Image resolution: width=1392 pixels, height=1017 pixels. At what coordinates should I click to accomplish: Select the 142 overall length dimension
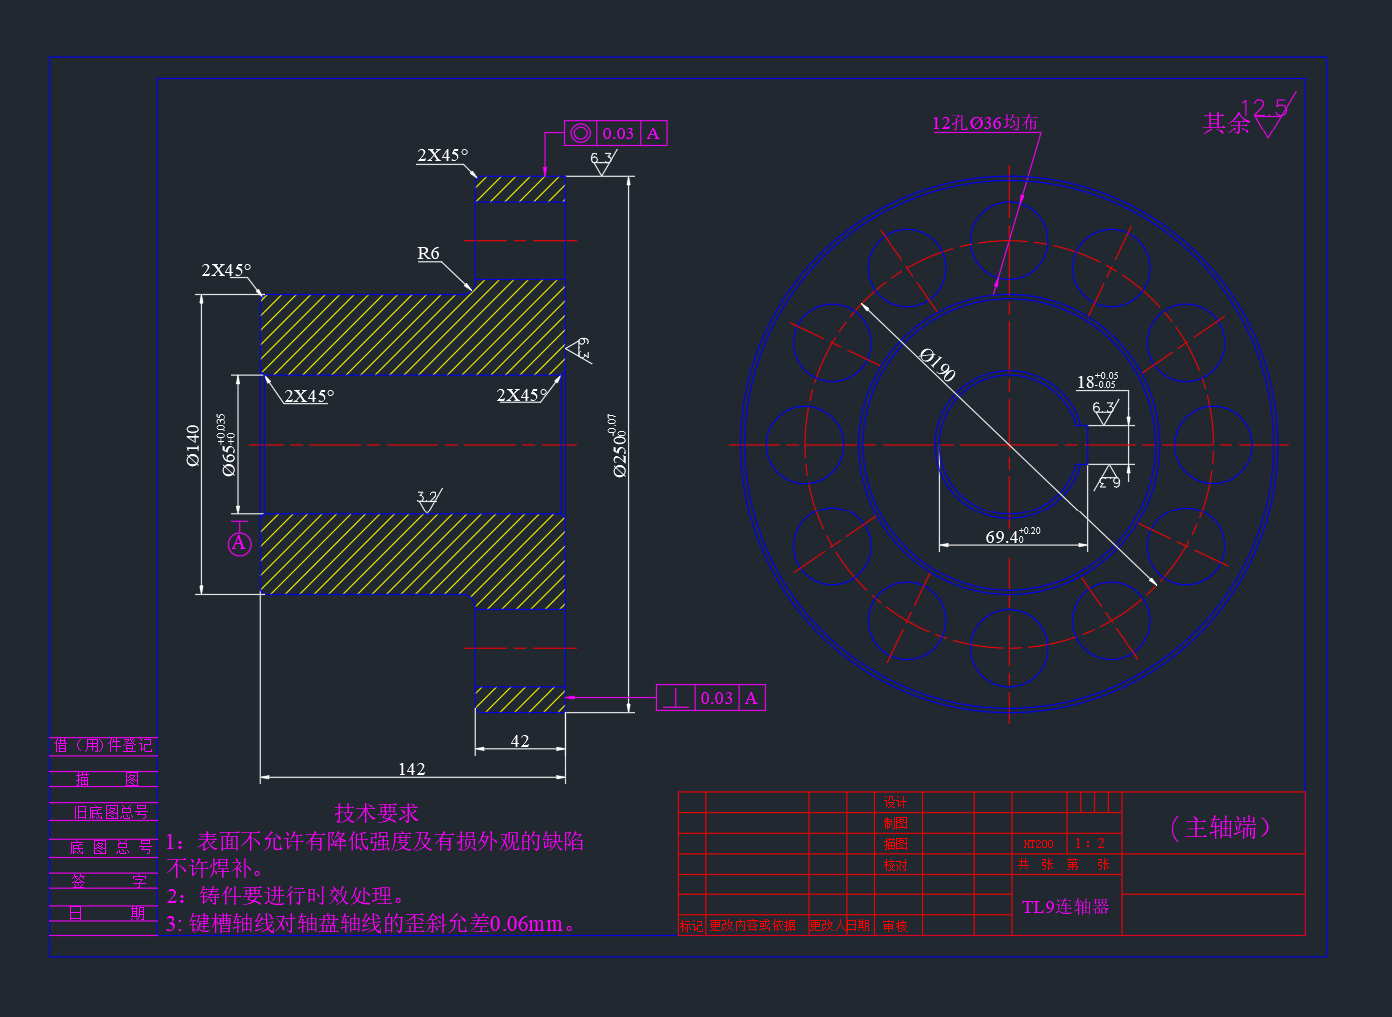point(412,769)
